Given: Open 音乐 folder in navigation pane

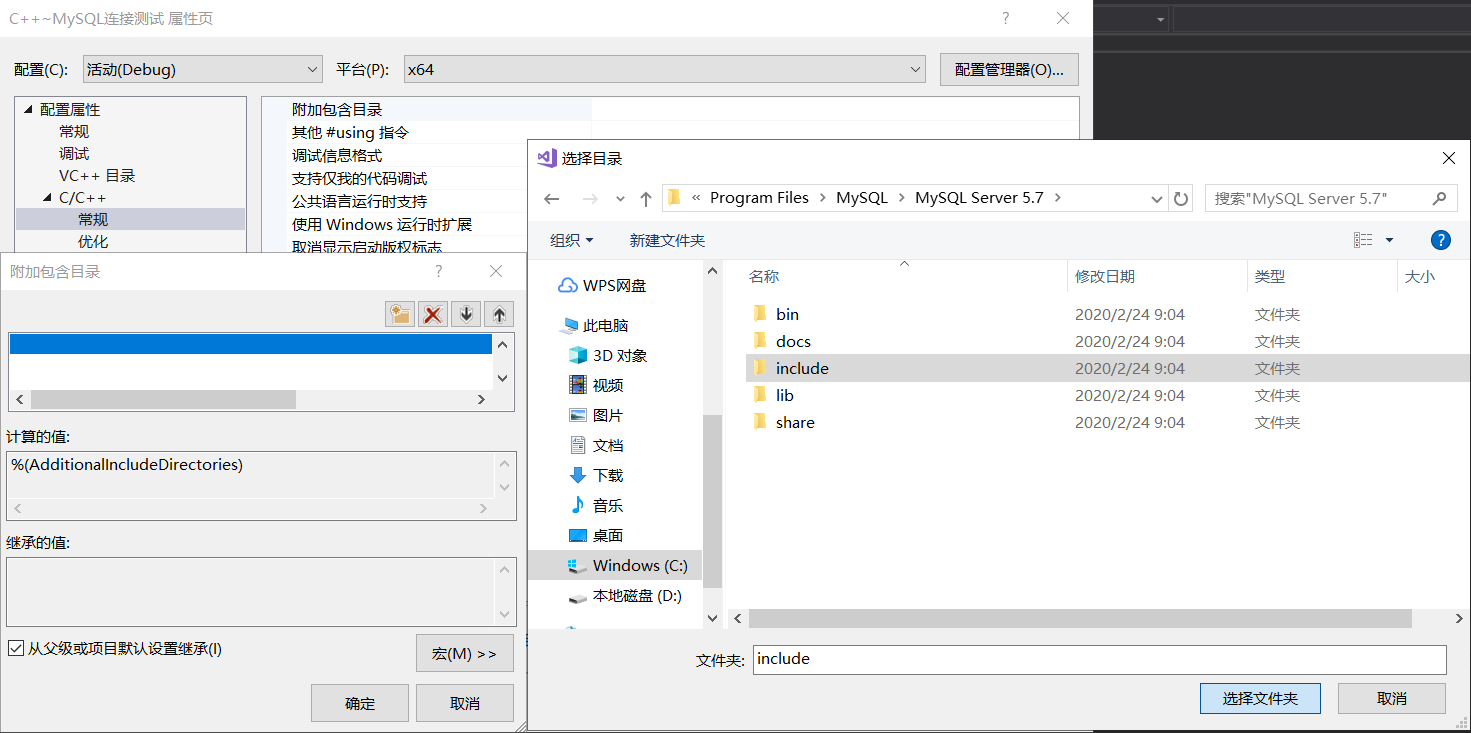Looking at the screenshot, I should [x=595, y=505].
